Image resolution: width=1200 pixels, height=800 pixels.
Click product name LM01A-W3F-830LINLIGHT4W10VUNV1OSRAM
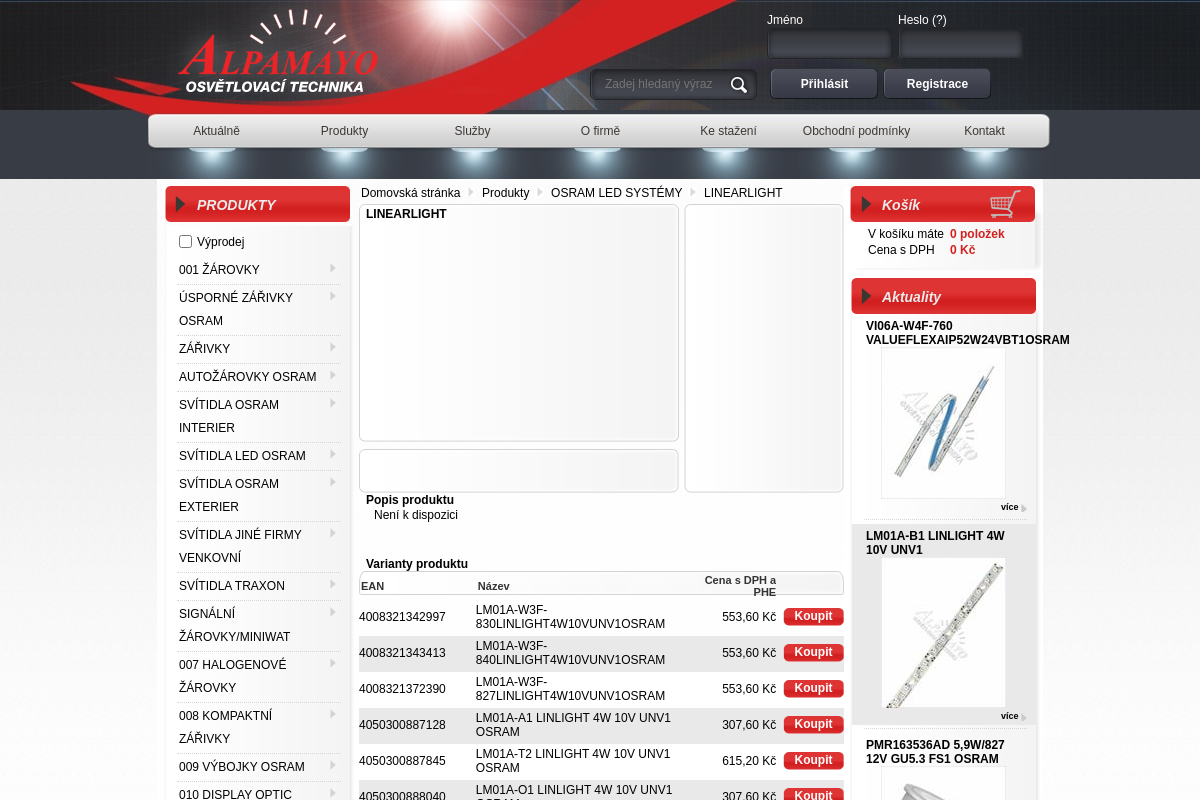[x=570, y=617]
